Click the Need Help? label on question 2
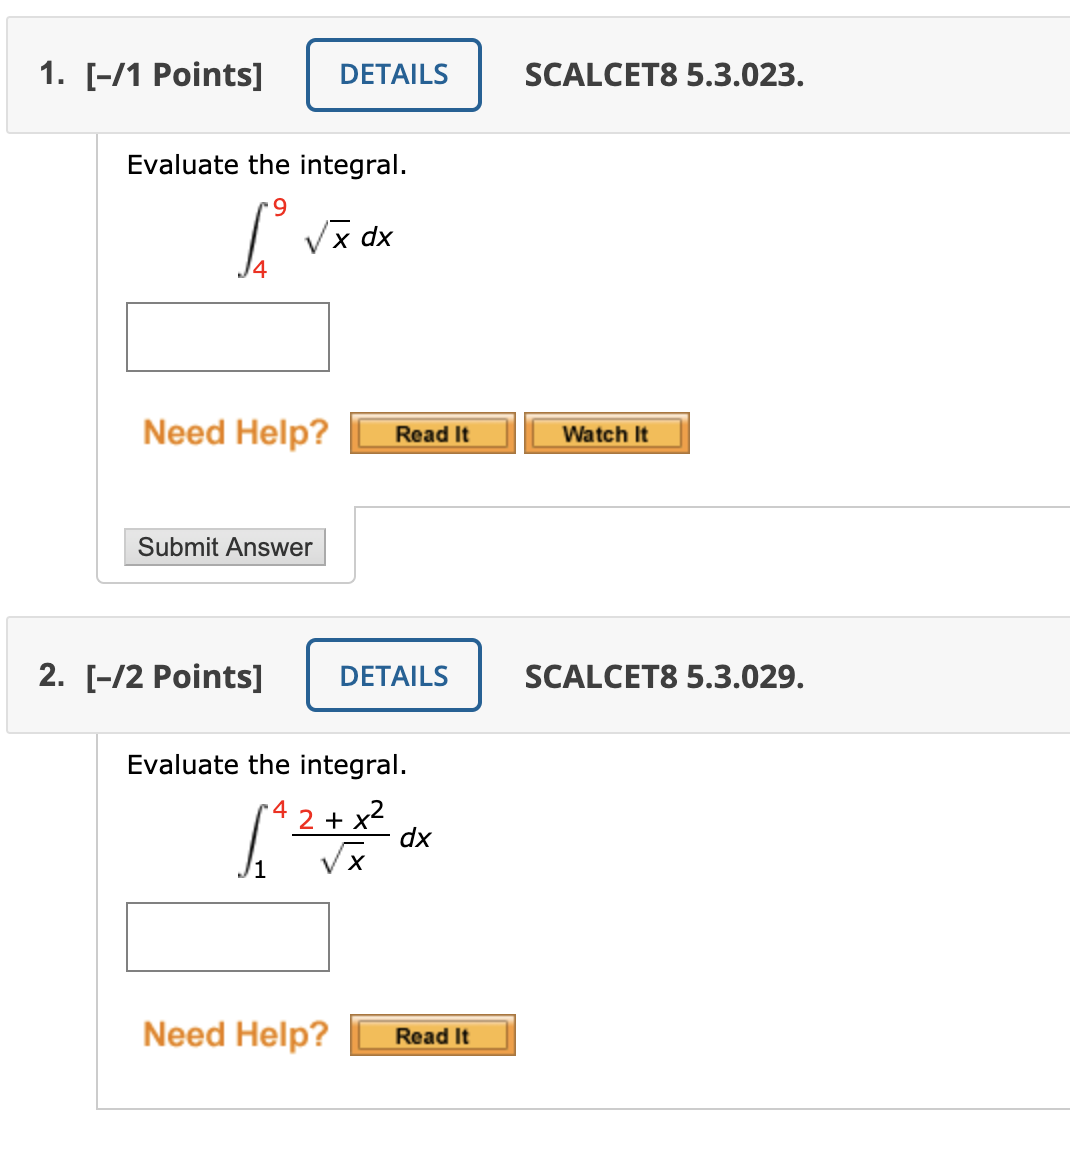 click(x=235, y=1035)
